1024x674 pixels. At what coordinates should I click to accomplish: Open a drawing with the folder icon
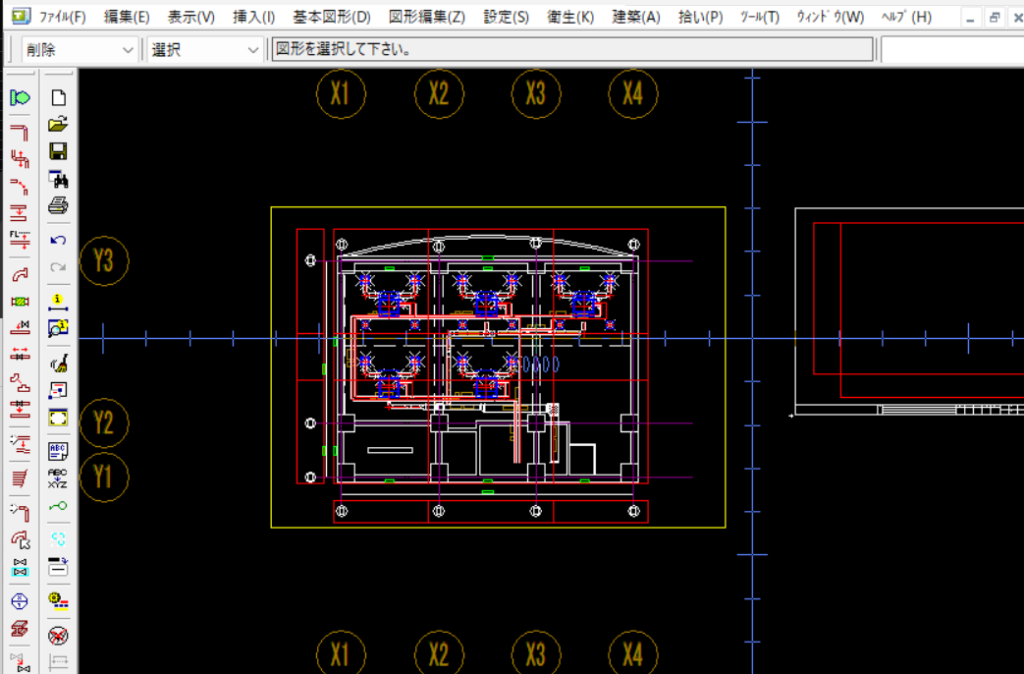click(x=58, y=125)
